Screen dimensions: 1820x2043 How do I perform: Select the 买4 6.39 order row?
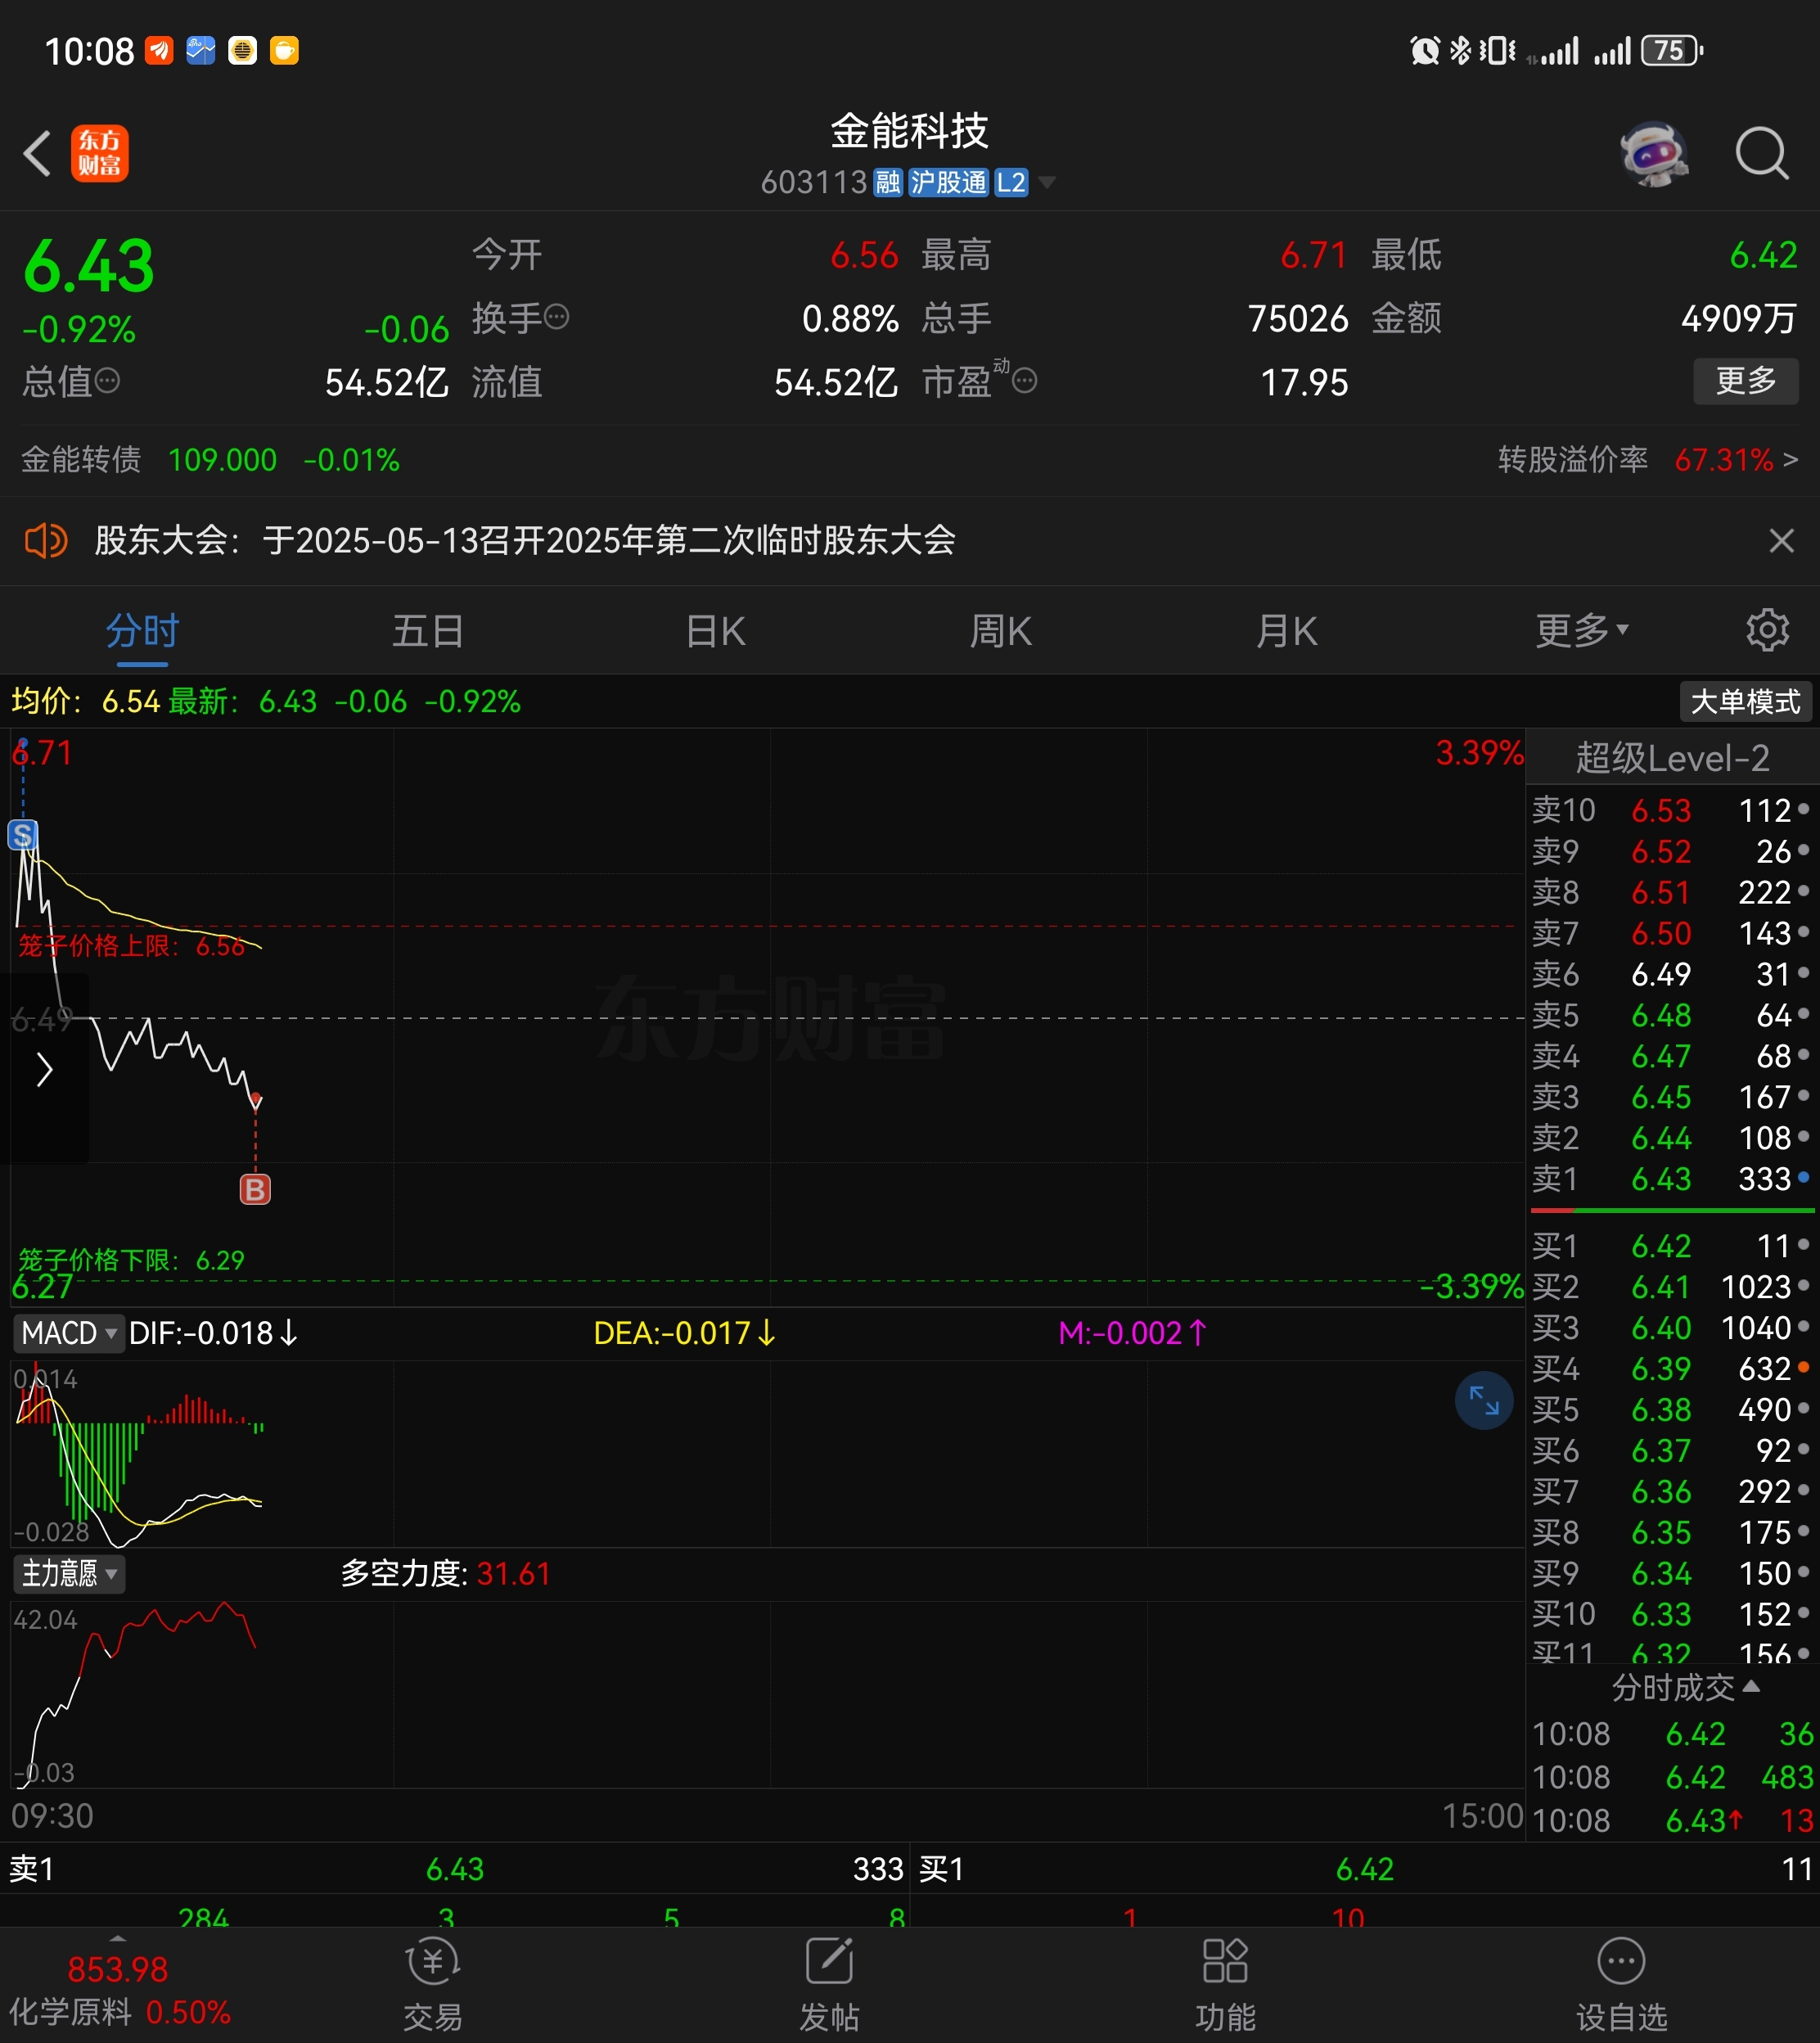pyautogui.click(x=1672, y=1369)
